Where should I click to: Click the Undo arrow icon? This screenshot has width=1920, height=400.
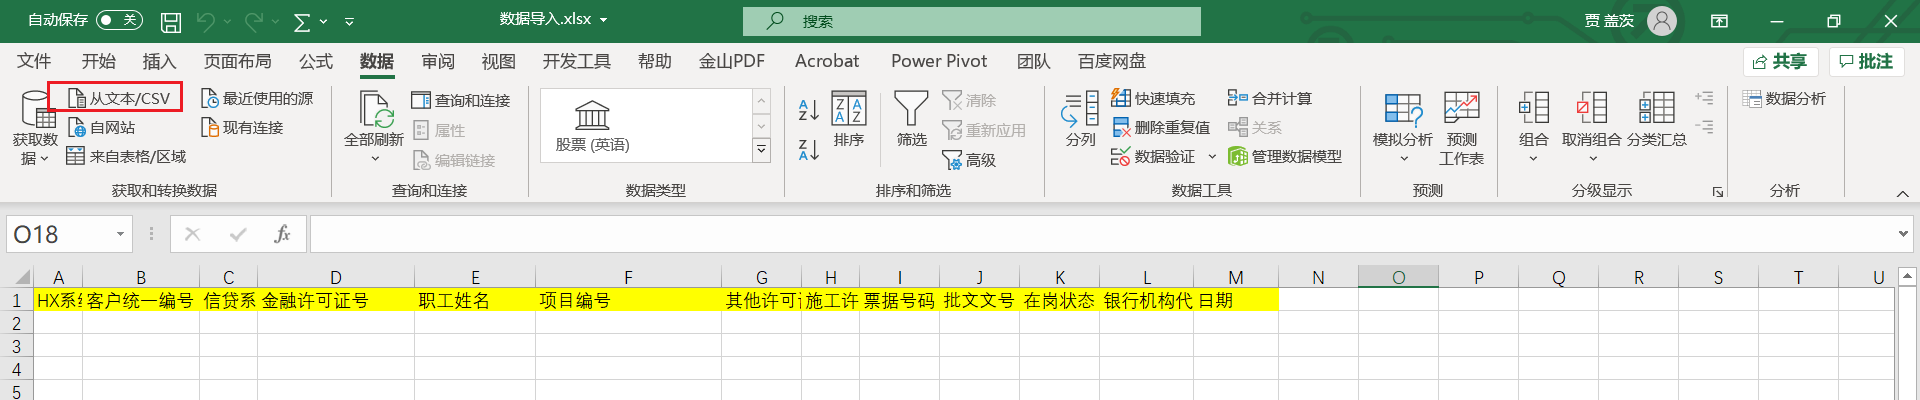(206, 21)
